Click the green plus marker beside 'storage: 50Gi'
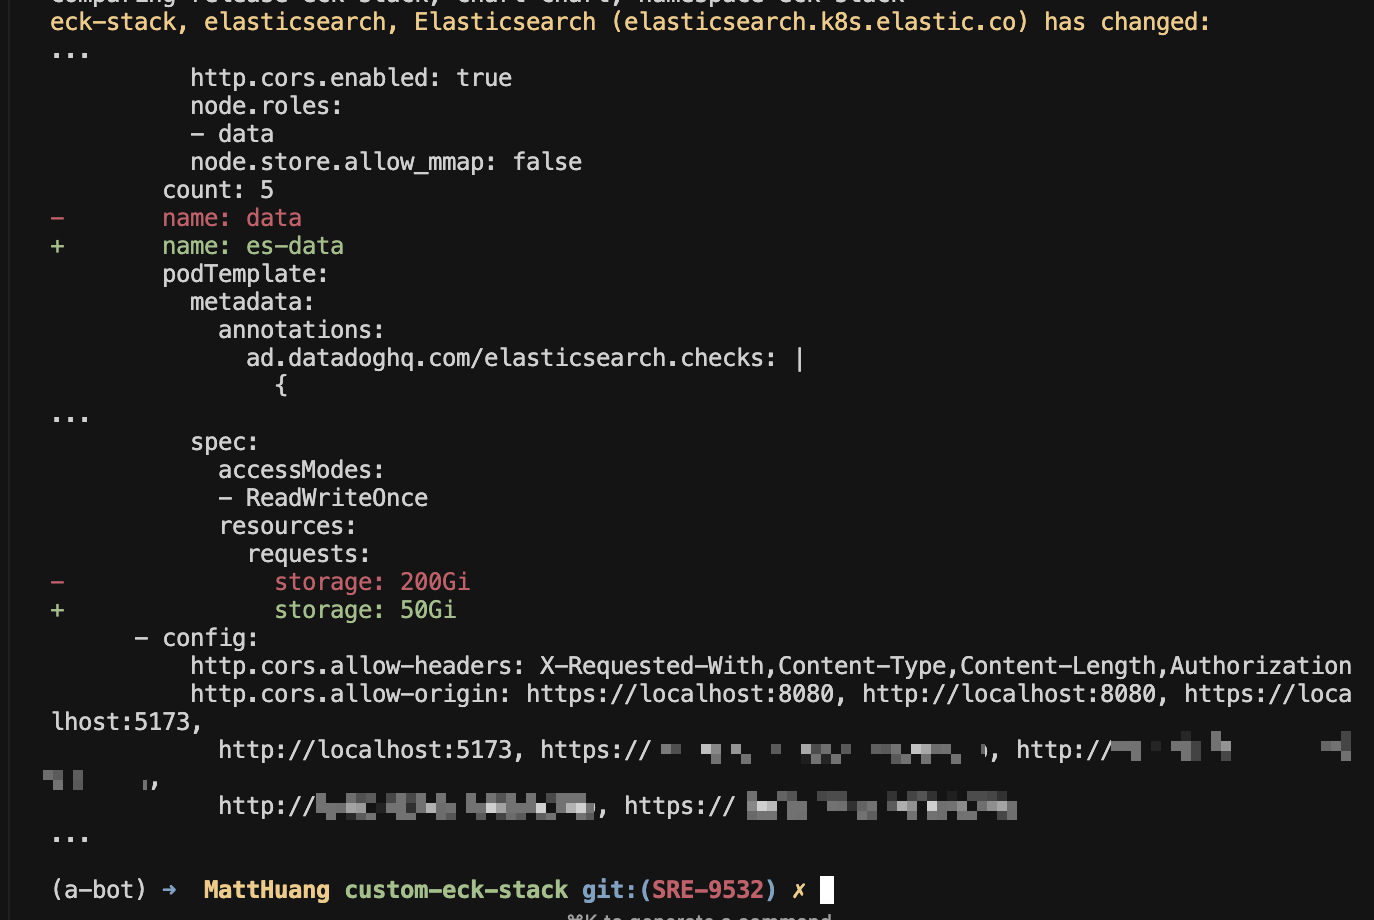This screenshot has width=1374, height=920. pyautogui.click(x=58, y=610)
